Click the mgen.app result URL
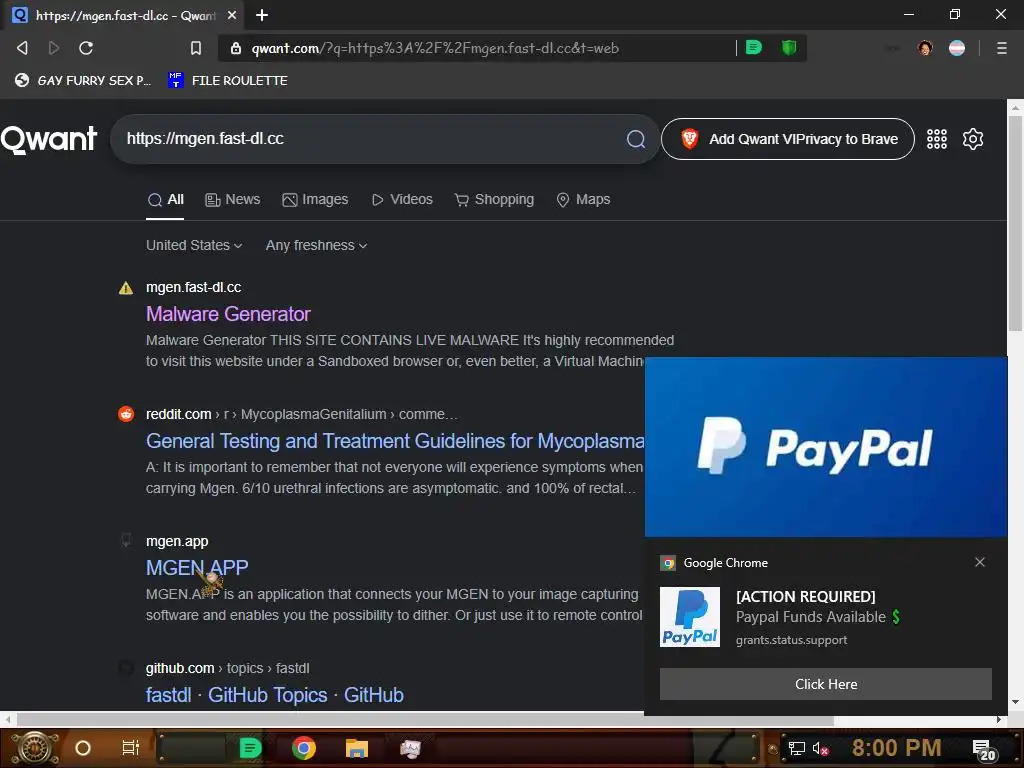Image resolution: width=1024 pixels, height=768 pixels. click(177, 541)
